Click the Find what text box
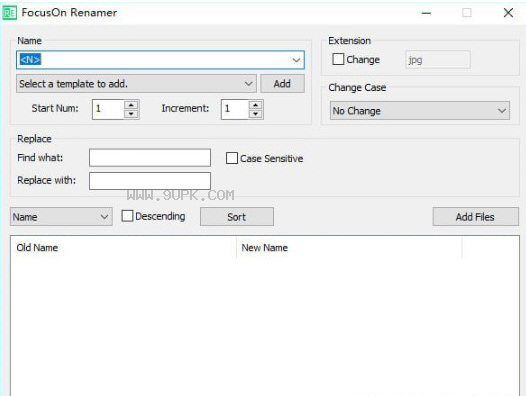Viewport: 526px width, 396px height. point(150,158)
